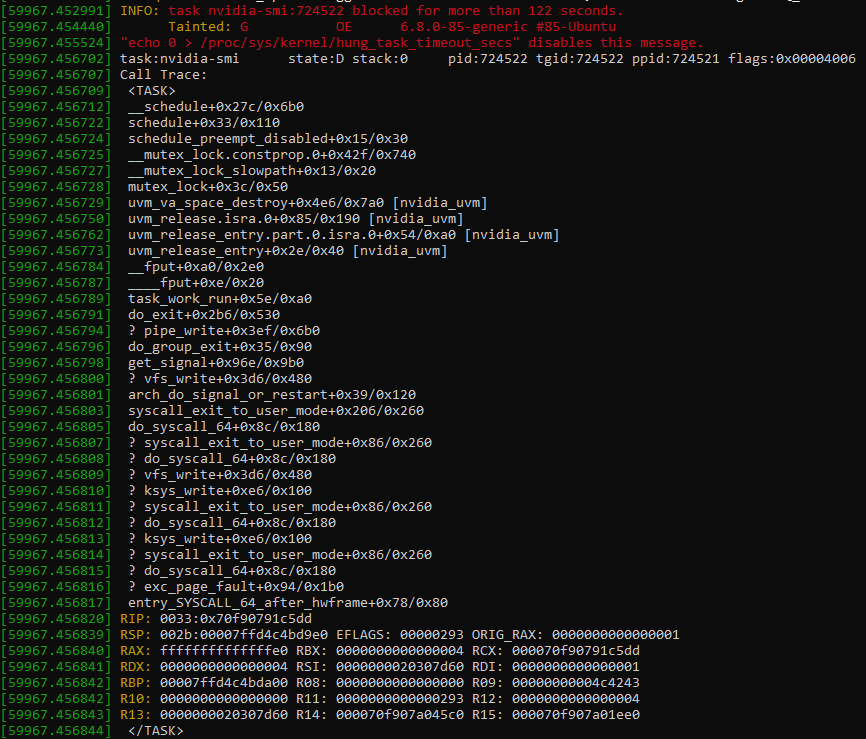
Task: Click the hung_task_timeout_secs echo command text
Action: point(411,43)
